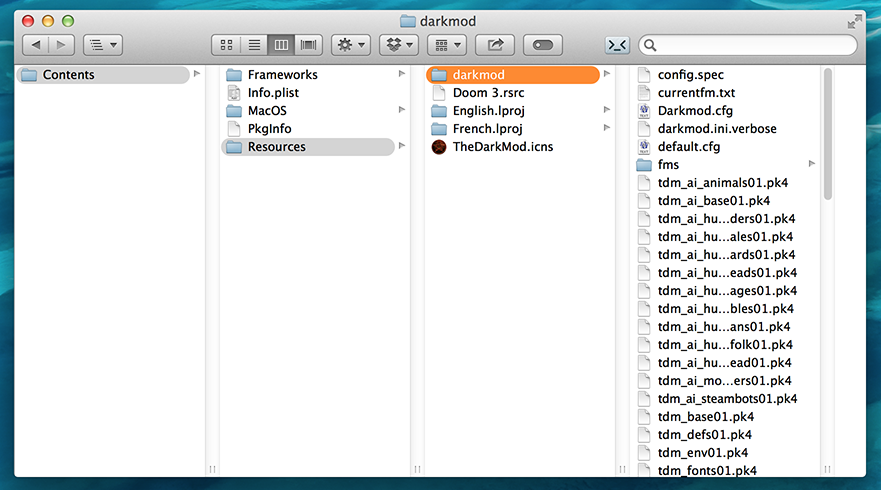This screenshot has width=881, height=490.
Task: Click the fms folder icon
Action: coord(644,165)
